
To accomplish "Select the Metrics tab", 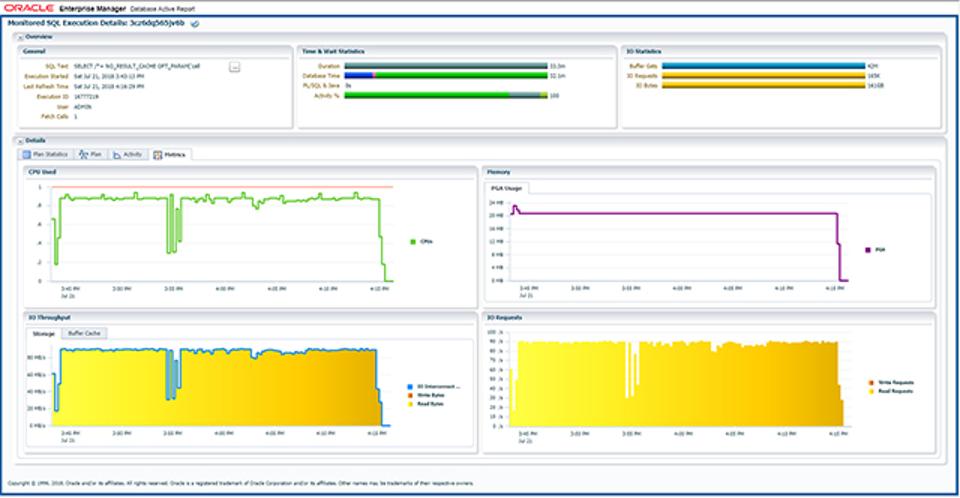I will [x=170, y=155].
